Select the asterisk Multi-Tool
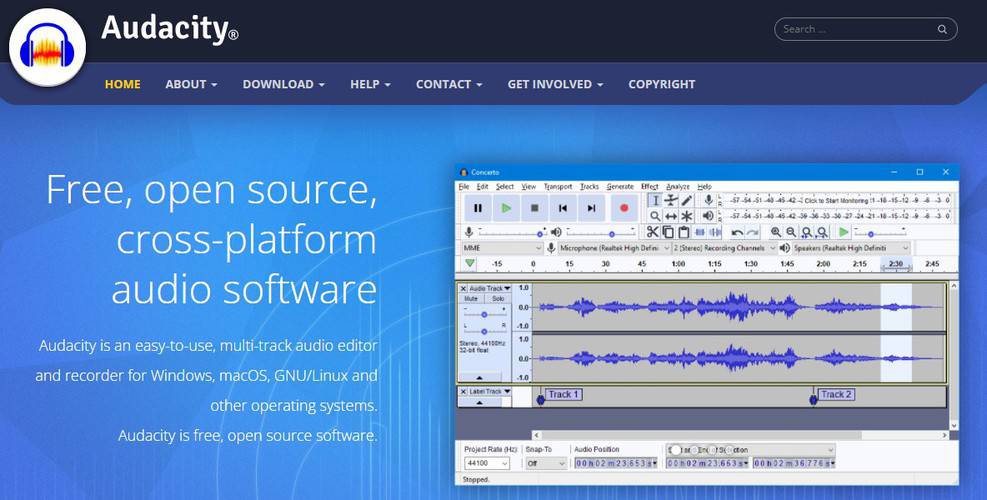The height and width of the screenshot is (500, 987). [x=687, y=216]
